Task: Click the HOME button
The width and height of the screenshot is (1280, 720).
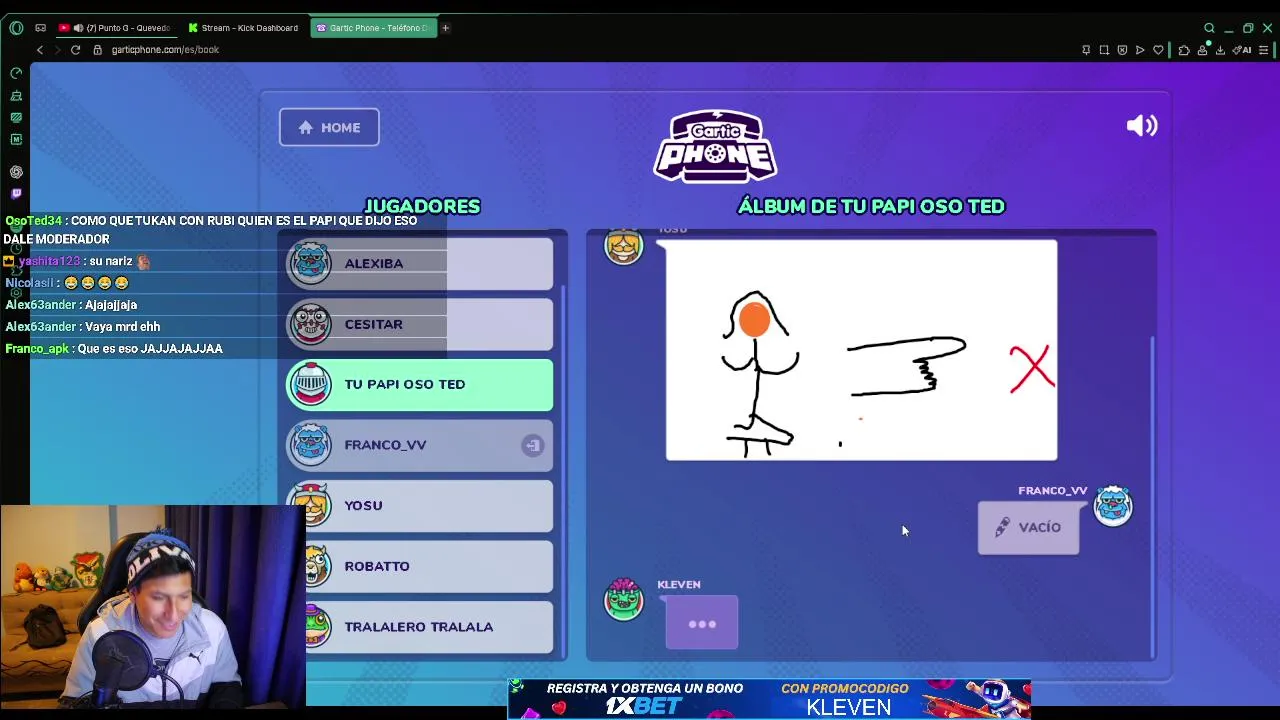Action: pos(329,127)
